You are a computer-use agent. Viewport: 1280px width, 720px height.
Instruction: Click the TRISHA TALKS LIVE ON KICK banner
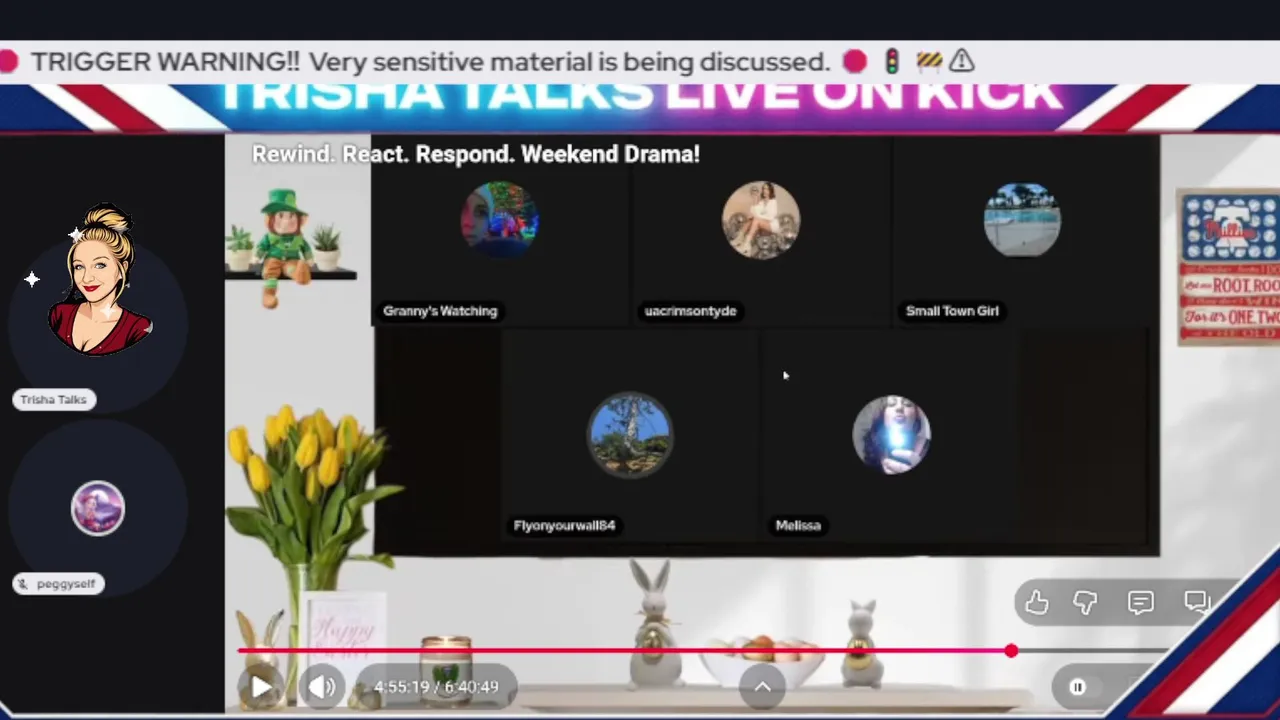point(640,95)
